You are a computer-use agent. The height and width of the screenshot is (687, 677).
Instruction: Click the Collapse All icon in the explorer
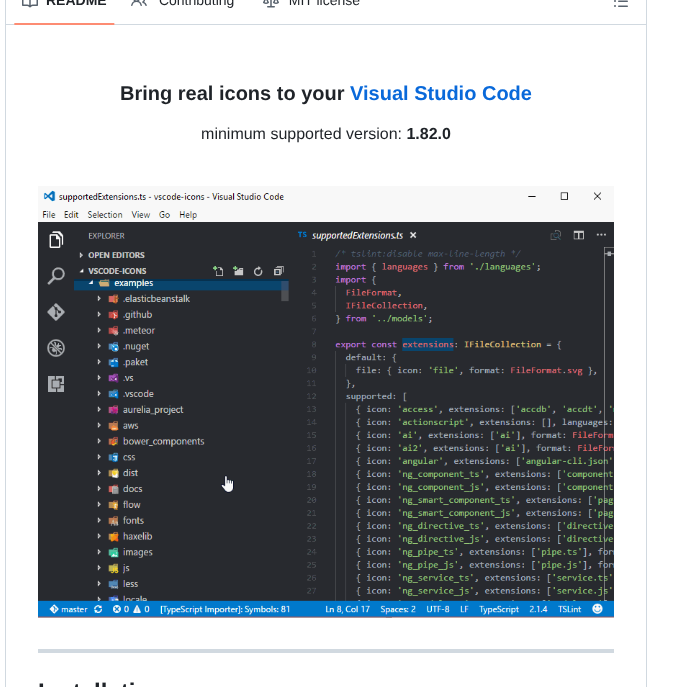[x=279, y=271]
